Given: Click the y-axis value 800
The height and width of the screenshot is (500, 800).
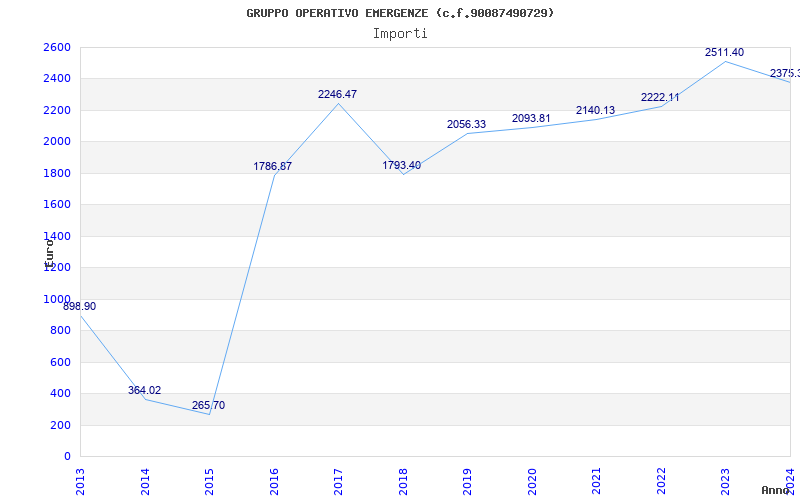Looking at the screenshot, I should point(60,331).
